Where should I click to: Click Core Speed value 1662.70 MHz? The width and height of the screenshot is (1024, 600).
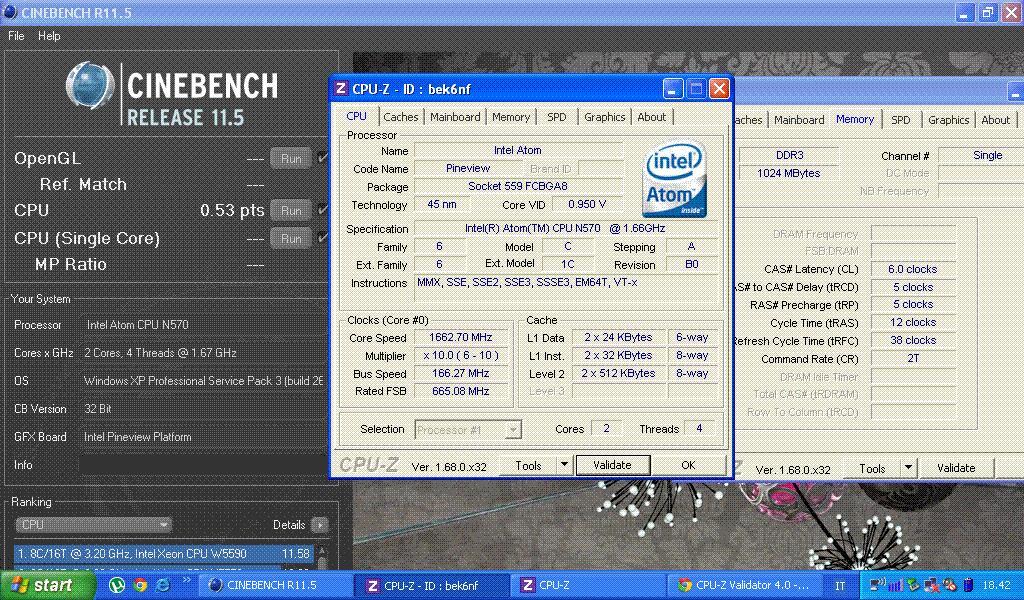tap(460, 338)
